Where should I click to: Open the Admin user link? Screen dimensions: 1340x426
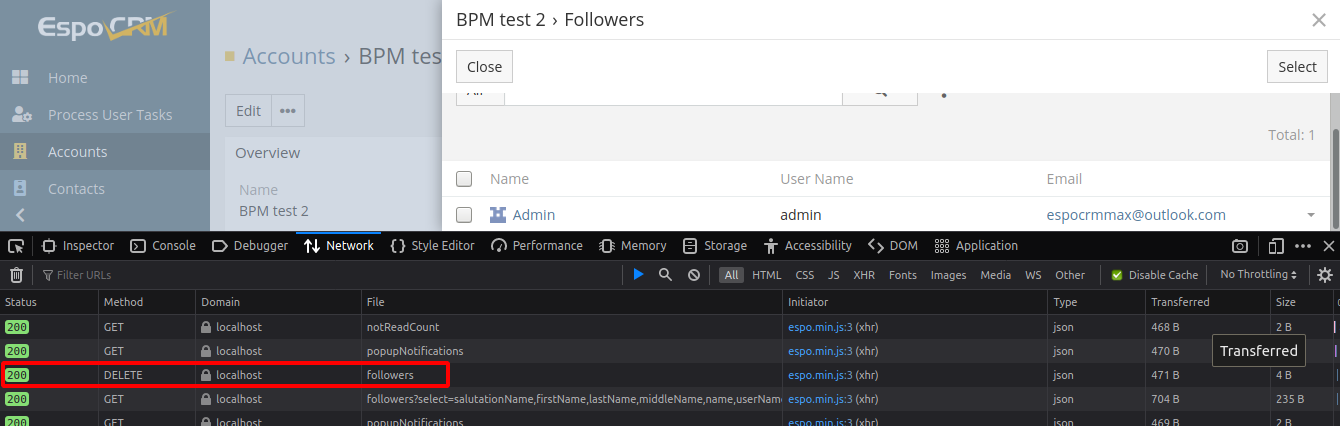tap(533, 215)
